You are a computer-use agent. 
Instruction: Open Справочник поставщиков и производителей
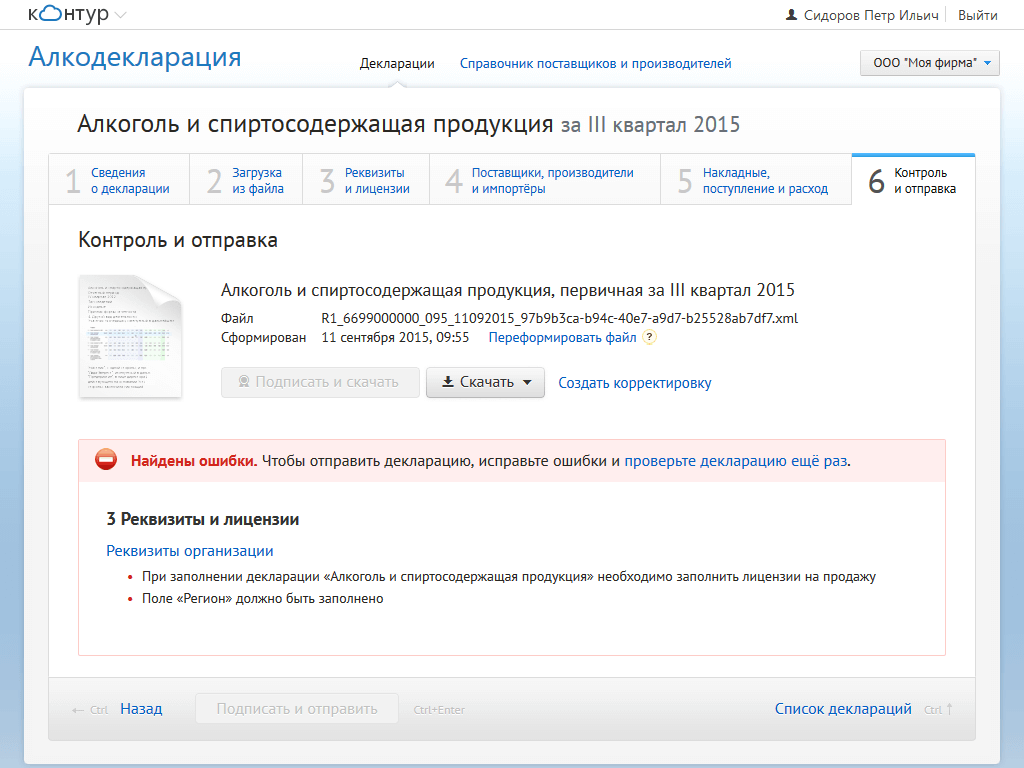point(595,63)
